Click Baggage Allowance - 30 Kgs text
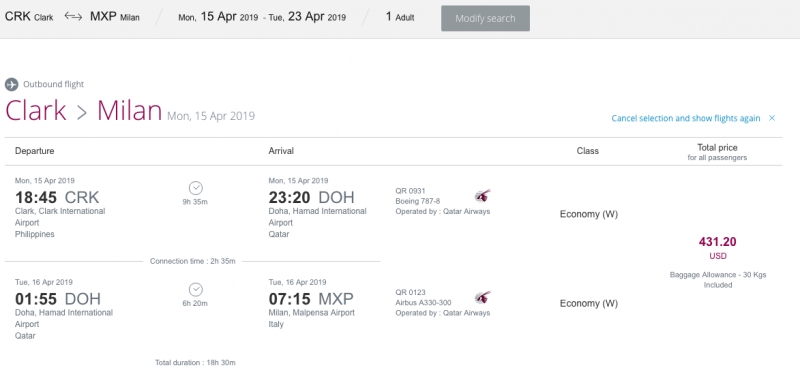The height and width of the screenshot is (372, 800). point(718,275)
